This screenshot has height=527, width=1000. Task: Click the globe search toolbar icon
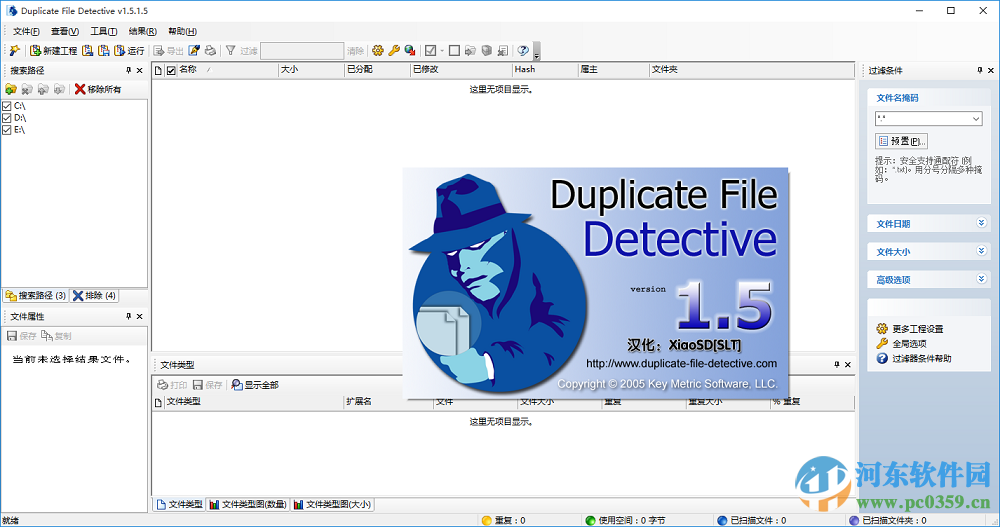pyautogui.click(x=410, y=50)
